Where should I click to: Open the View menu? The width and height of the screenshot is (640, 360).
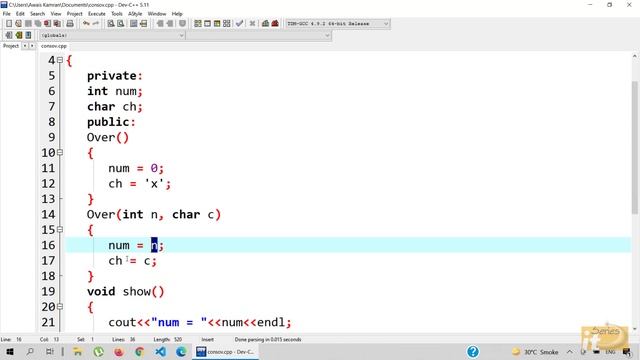coord(56,14)
